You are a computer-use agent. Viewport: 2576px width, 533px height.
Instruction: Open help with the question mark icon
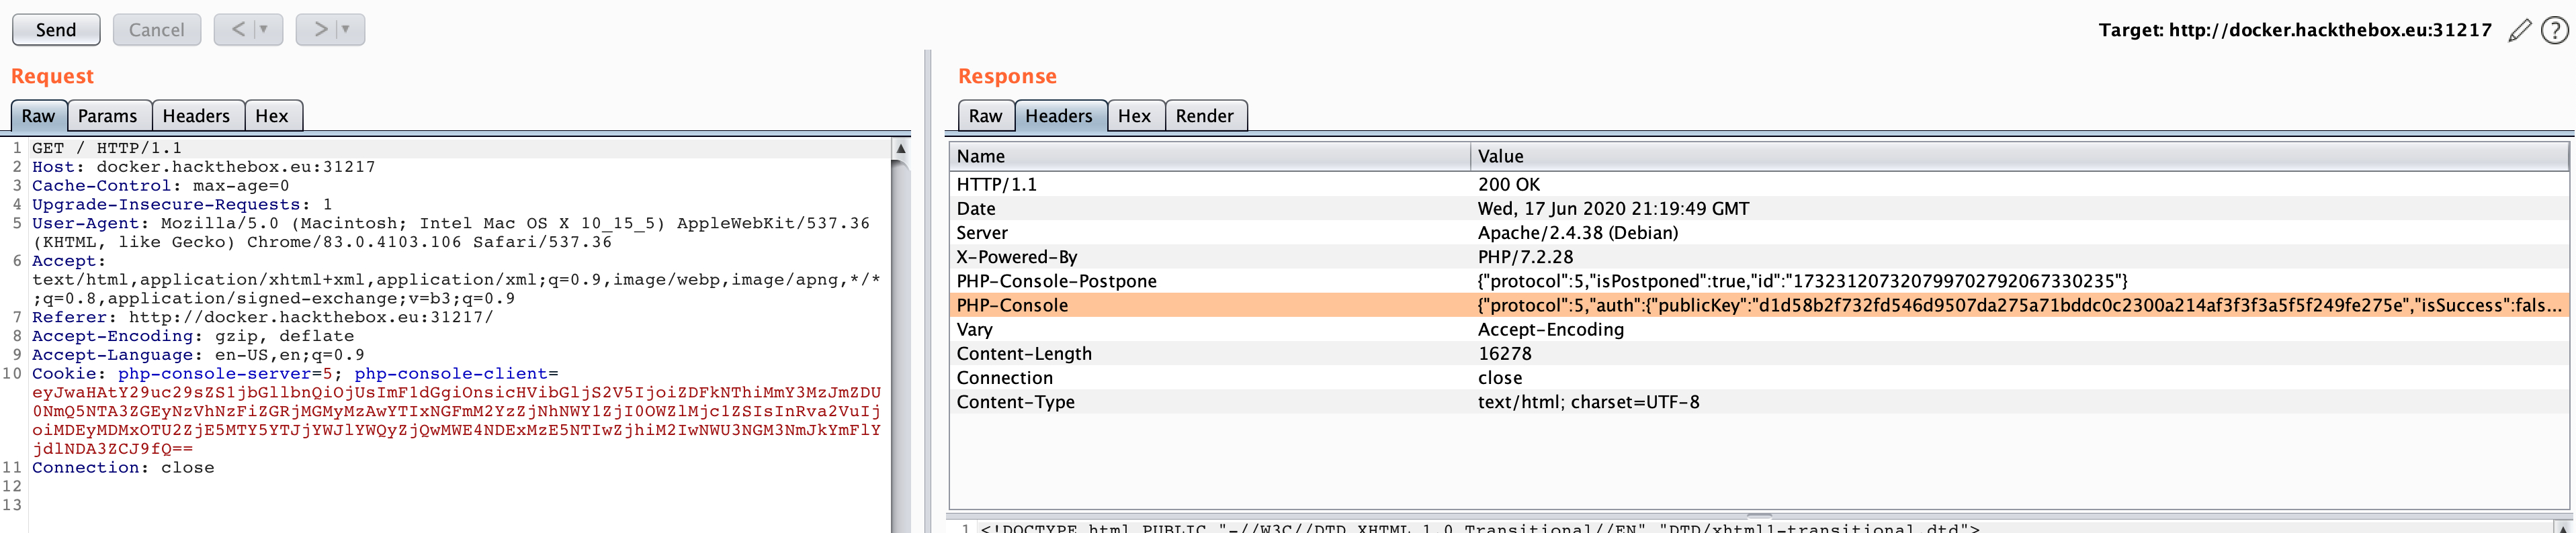[2555, 30]
